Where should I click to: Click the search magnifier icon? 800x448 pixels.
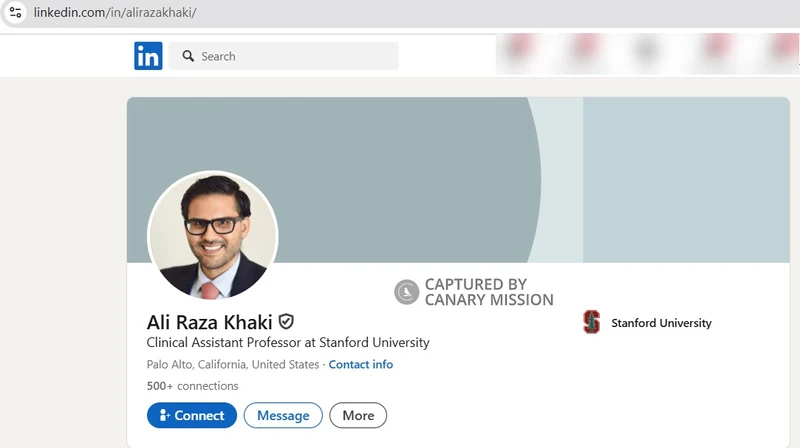[x=188, y=56]
